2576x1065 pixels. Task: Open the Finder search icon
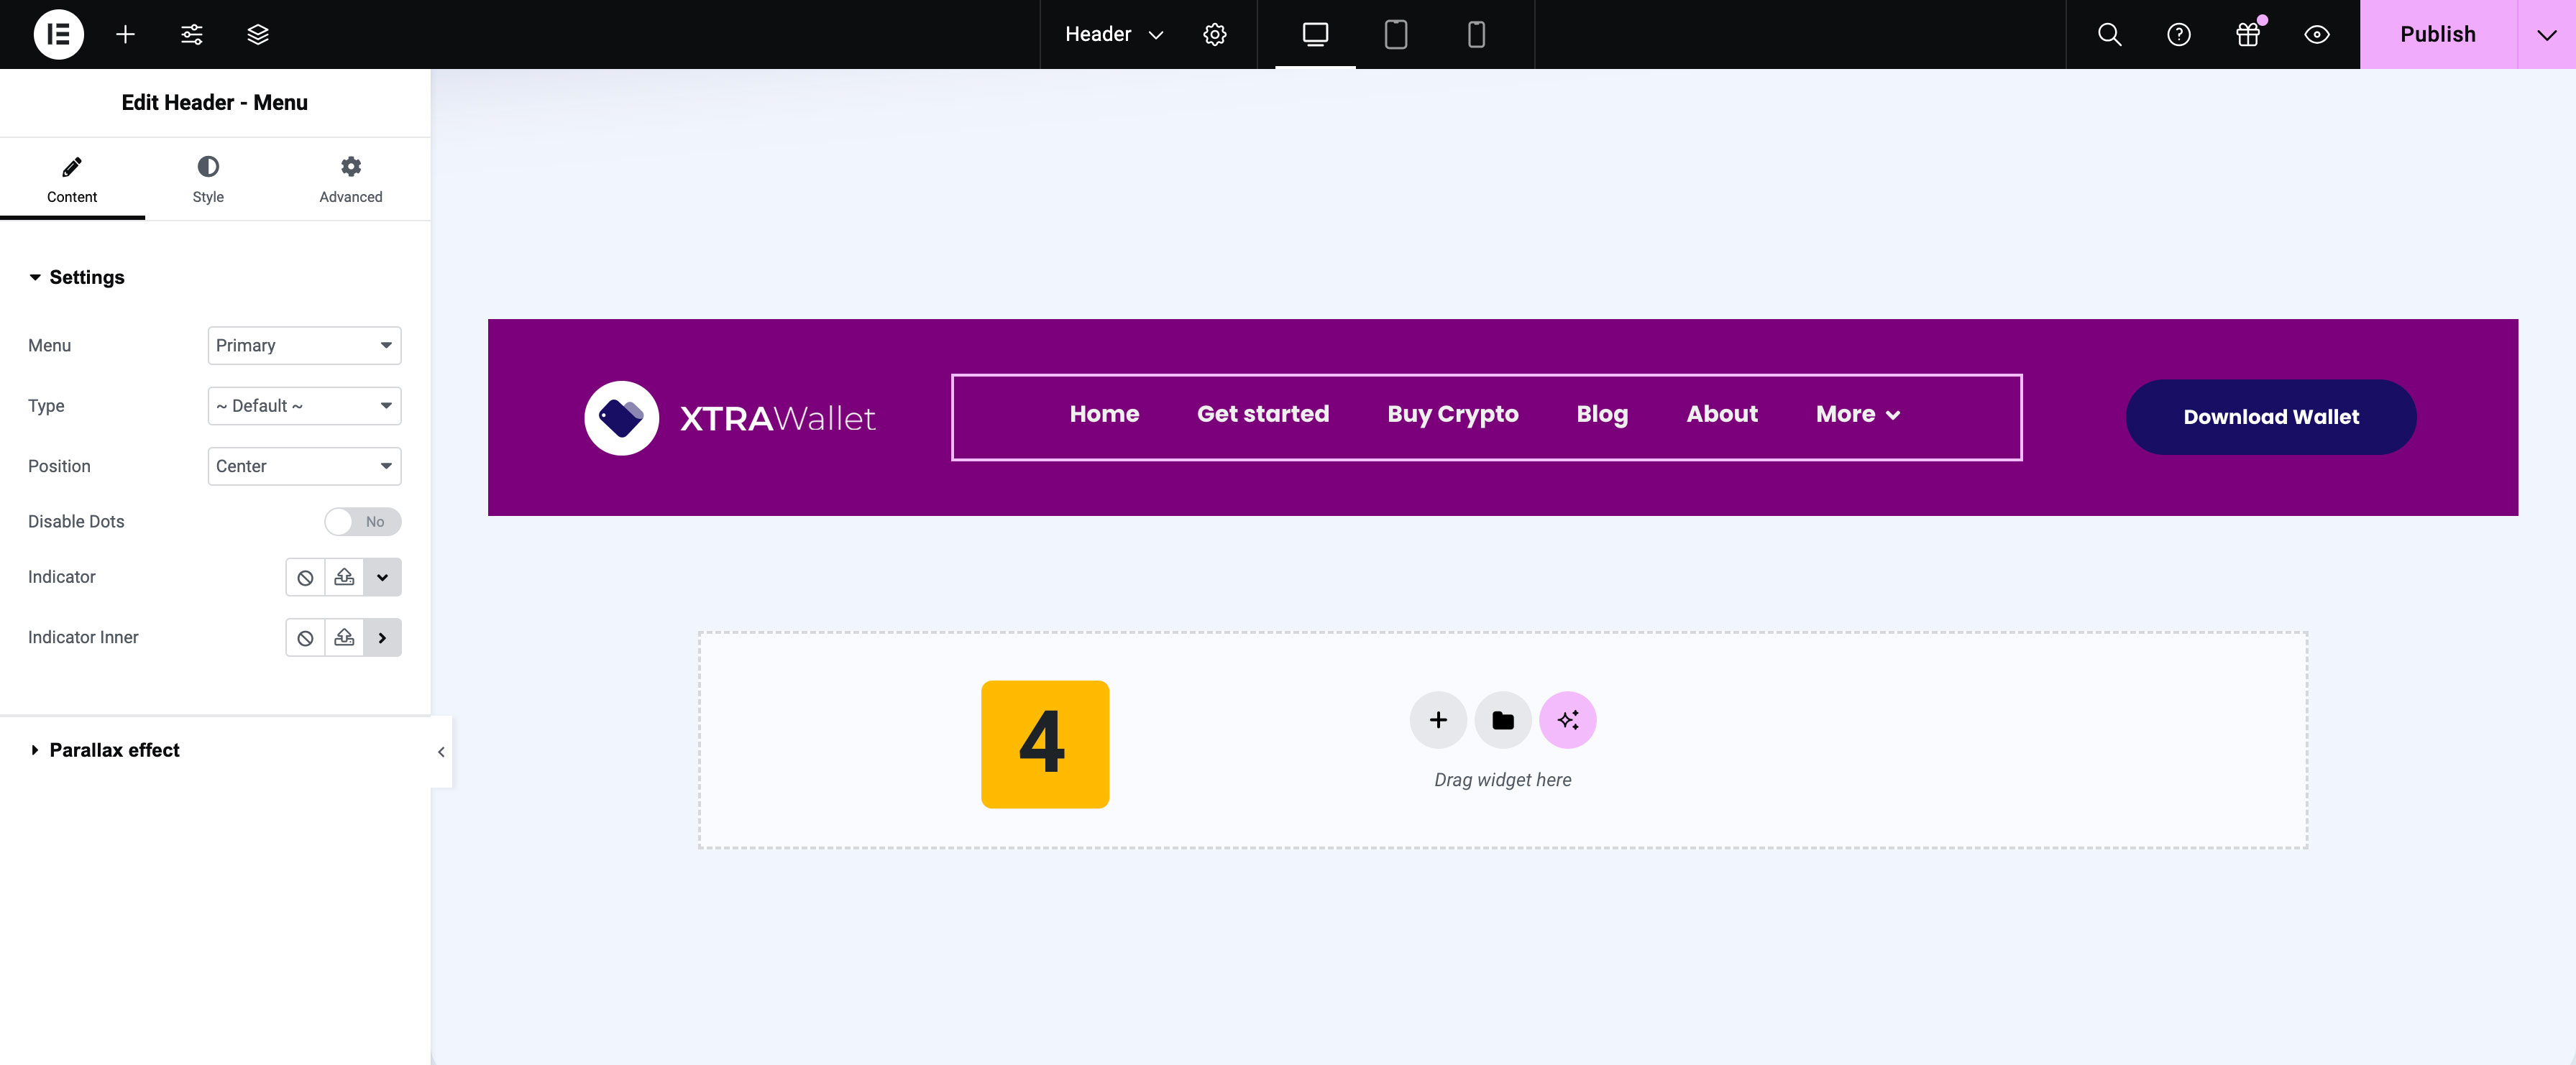point(2108,34)
